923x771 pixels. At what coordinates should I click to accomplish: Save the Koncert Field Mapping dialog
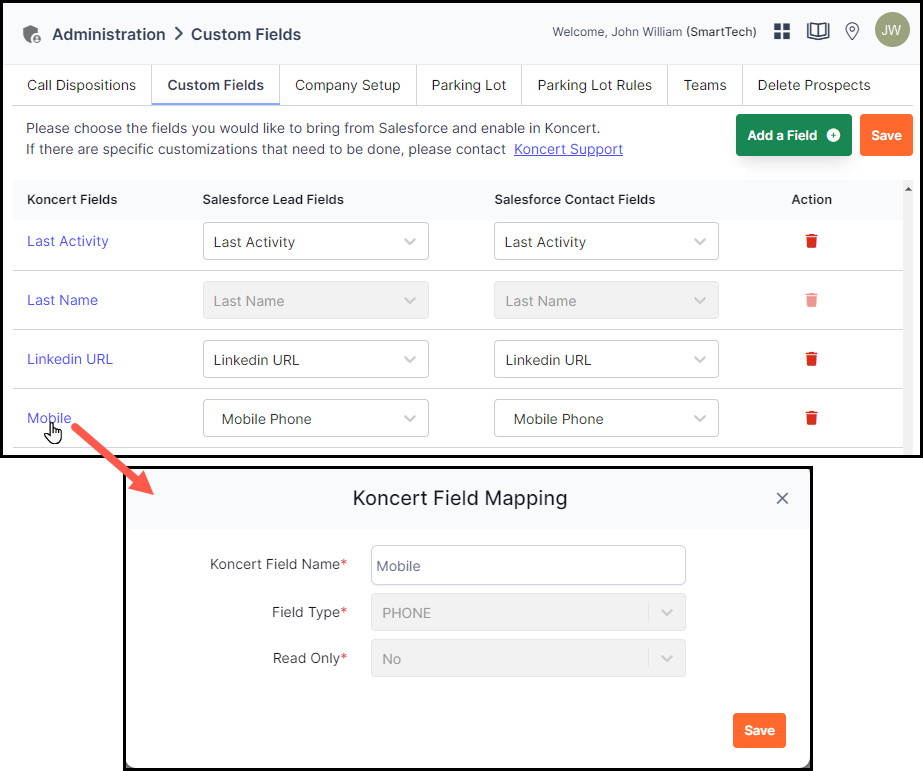coord(759,730)
